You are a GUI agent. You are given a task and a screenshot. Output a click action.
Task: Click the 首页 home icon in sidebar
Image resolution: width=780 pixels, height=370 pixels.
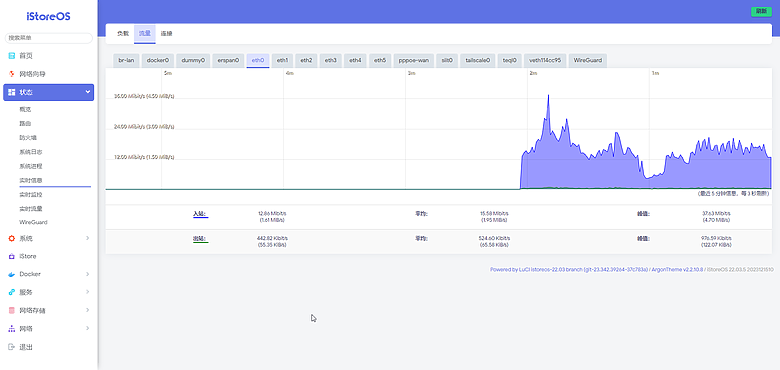[x=12, y=56]
